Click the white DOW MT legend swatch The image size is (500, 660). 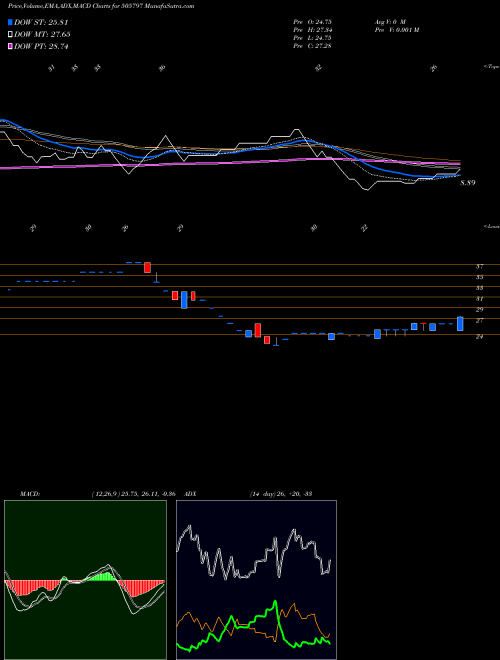pyautogui.click(x=10, y=35)
